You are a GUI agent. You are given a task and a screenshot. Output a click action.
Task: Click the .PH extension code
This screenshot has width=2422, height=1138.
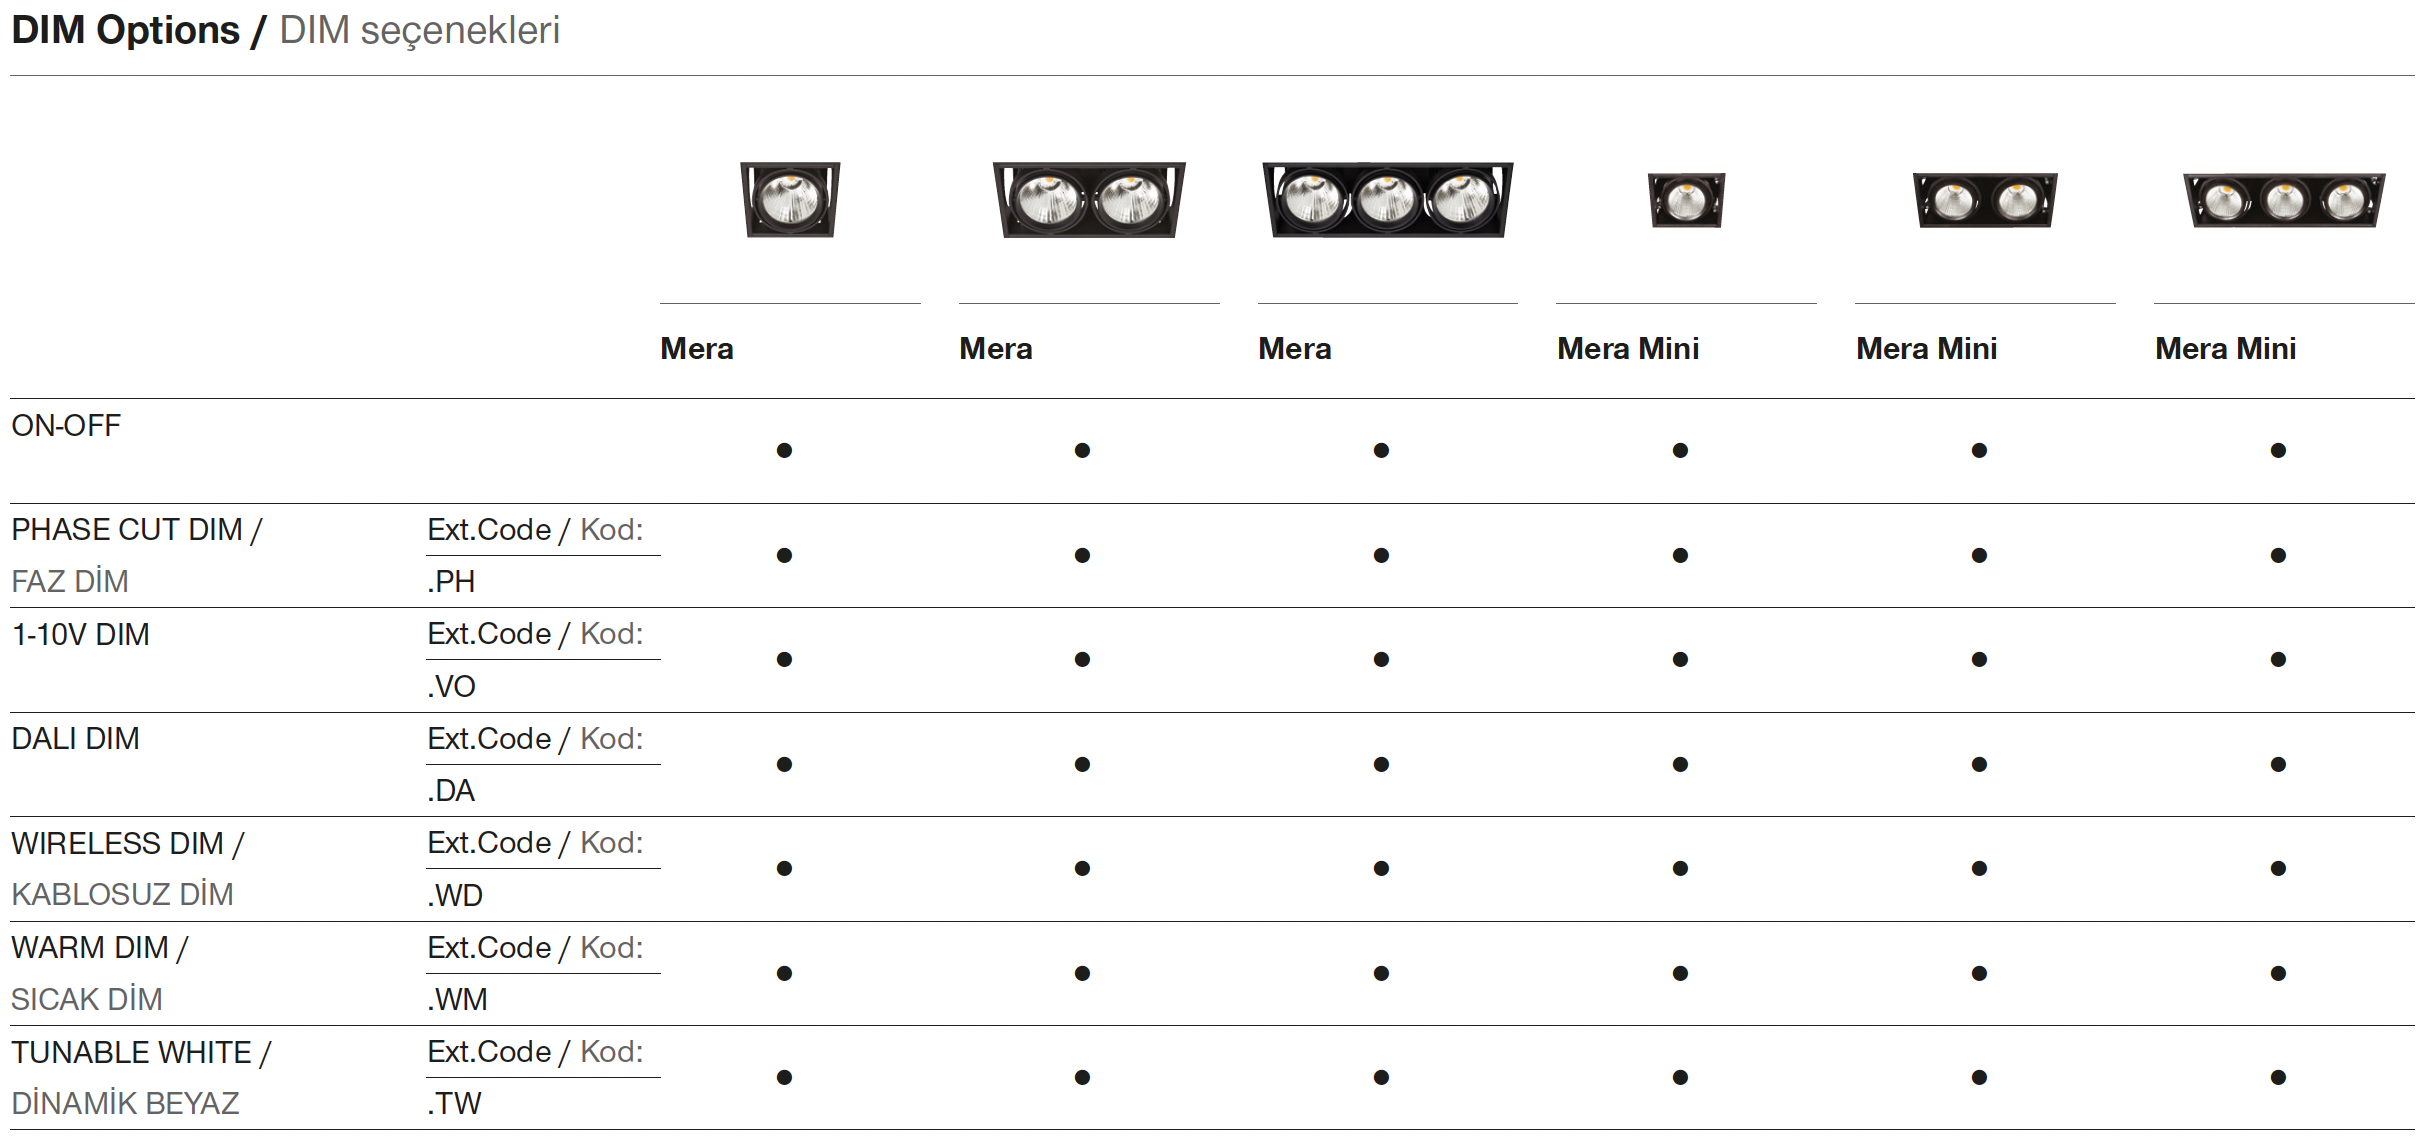pos(451,581)
